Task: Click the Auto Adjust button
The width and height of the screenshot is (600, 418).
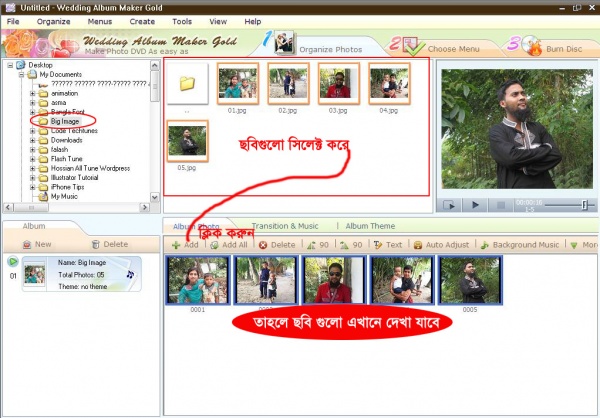Action: tap(441, 245)
